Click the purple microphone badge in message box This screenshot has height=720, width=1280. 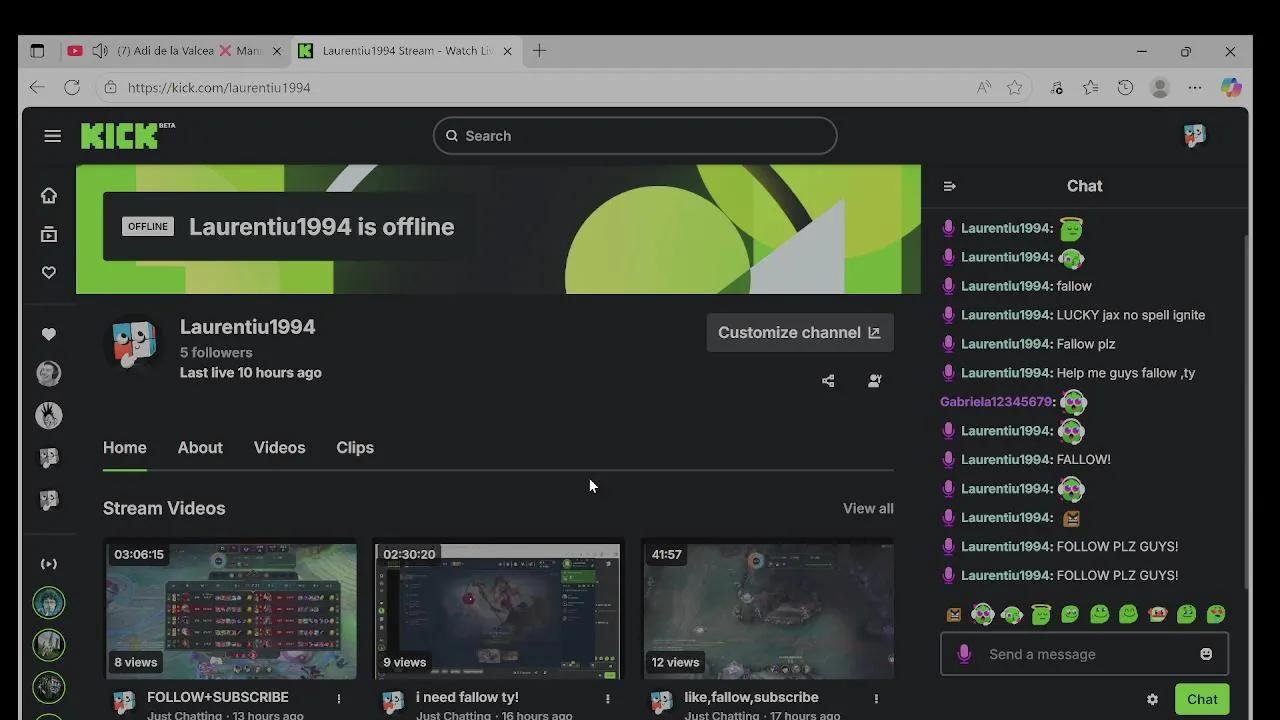pos(964,654)
